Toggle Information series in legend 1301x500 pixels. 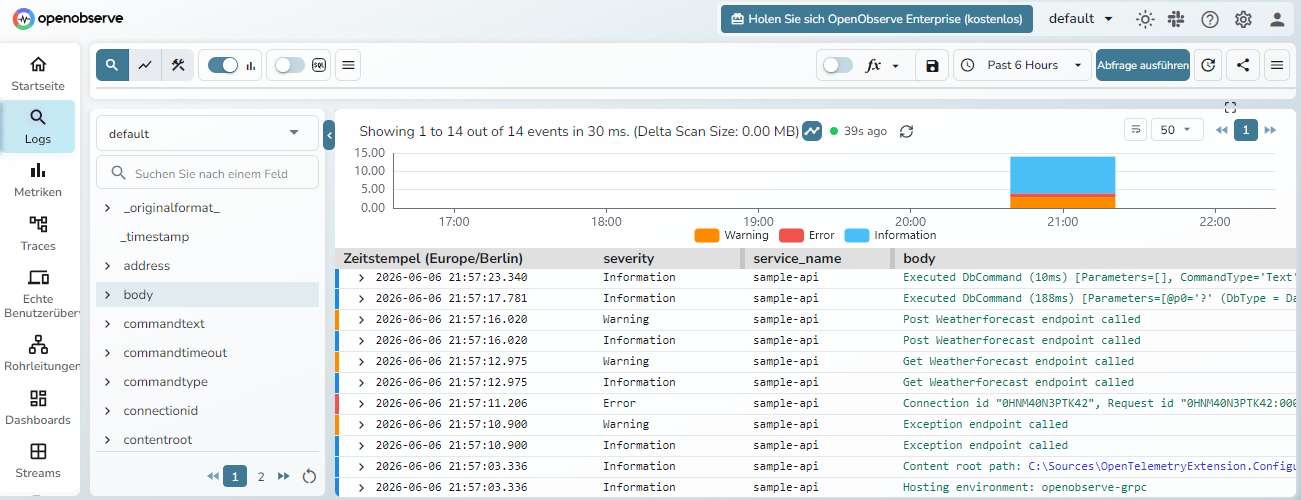(x=890, y=235)
